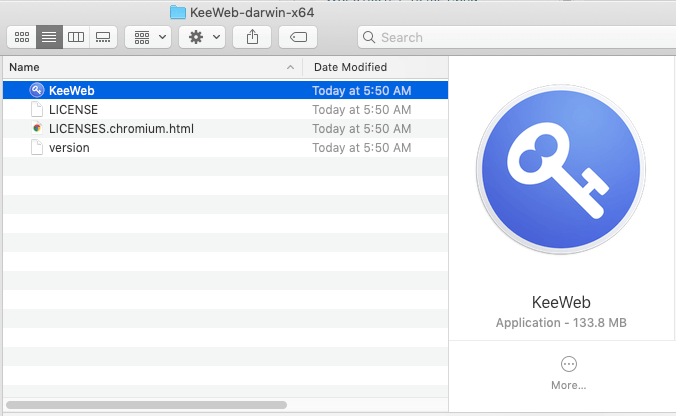Click the Share toolbar button
Image resolution: width=676 pixels, height=416 pixels.
tap(252, 37)
